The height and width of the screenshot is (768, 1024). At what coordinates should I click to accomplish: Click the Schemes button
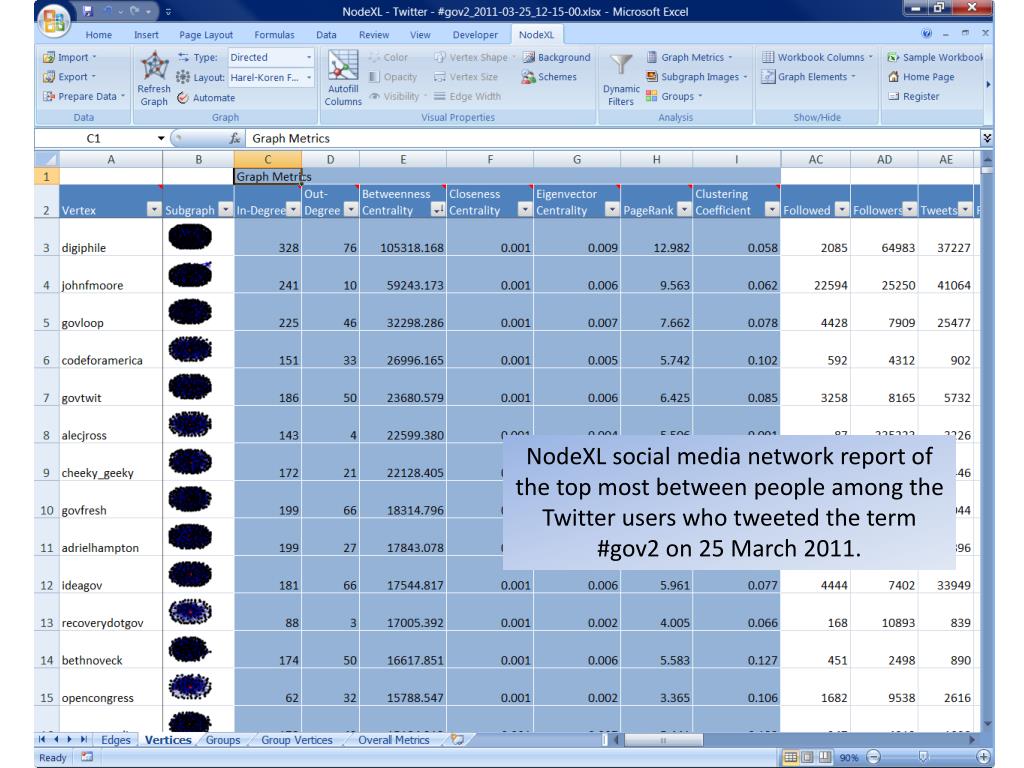[x=549, y=77]
